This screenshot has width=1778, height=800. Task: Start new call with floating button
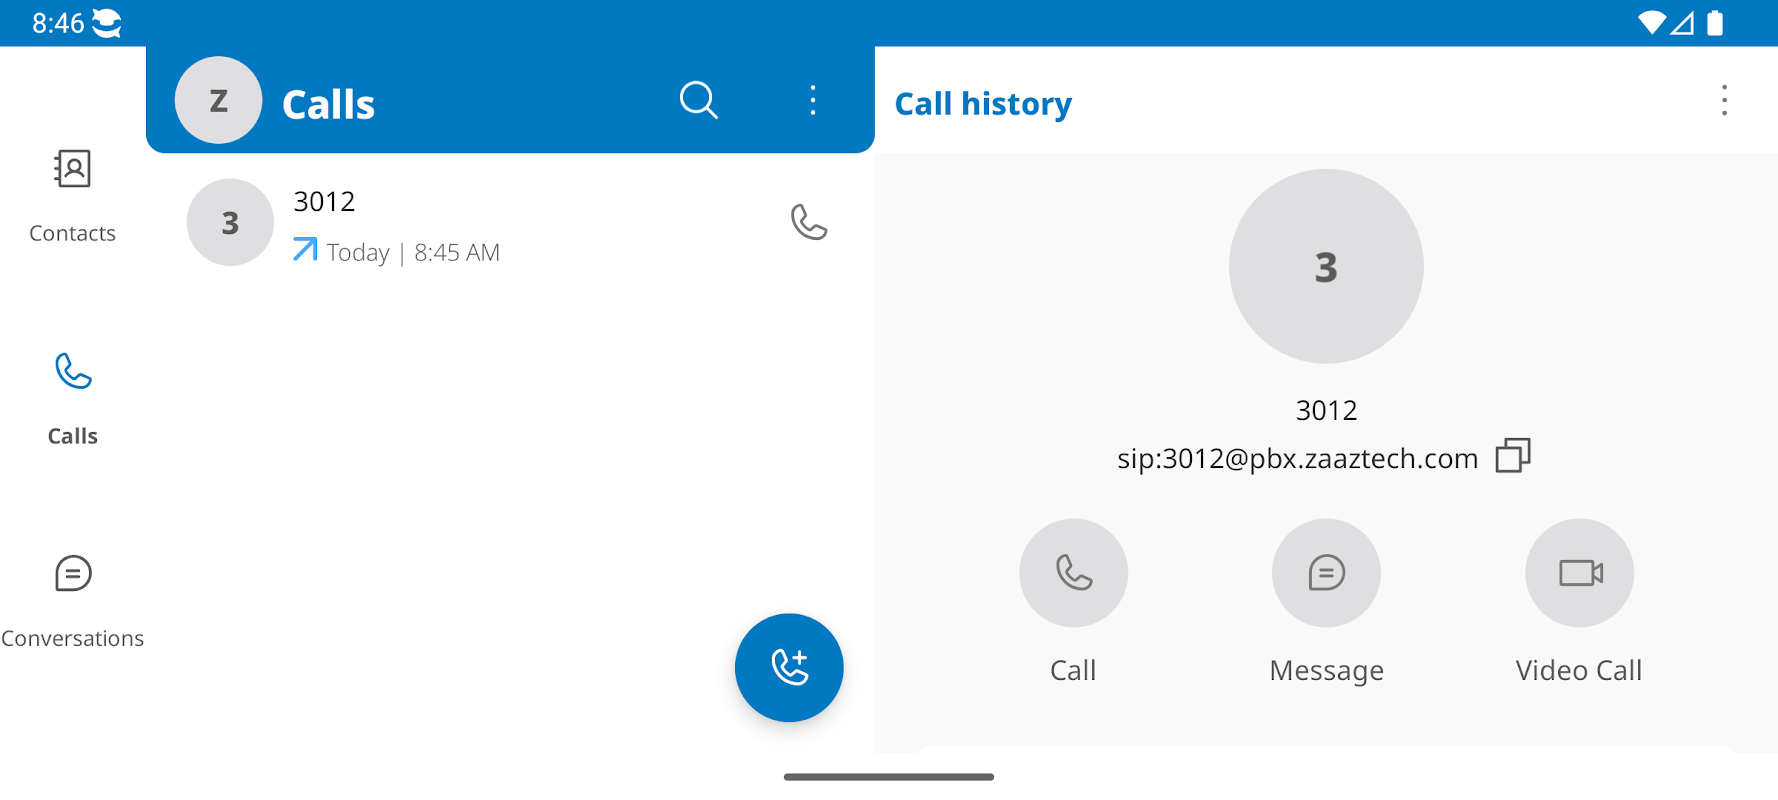tap(788, 667)
